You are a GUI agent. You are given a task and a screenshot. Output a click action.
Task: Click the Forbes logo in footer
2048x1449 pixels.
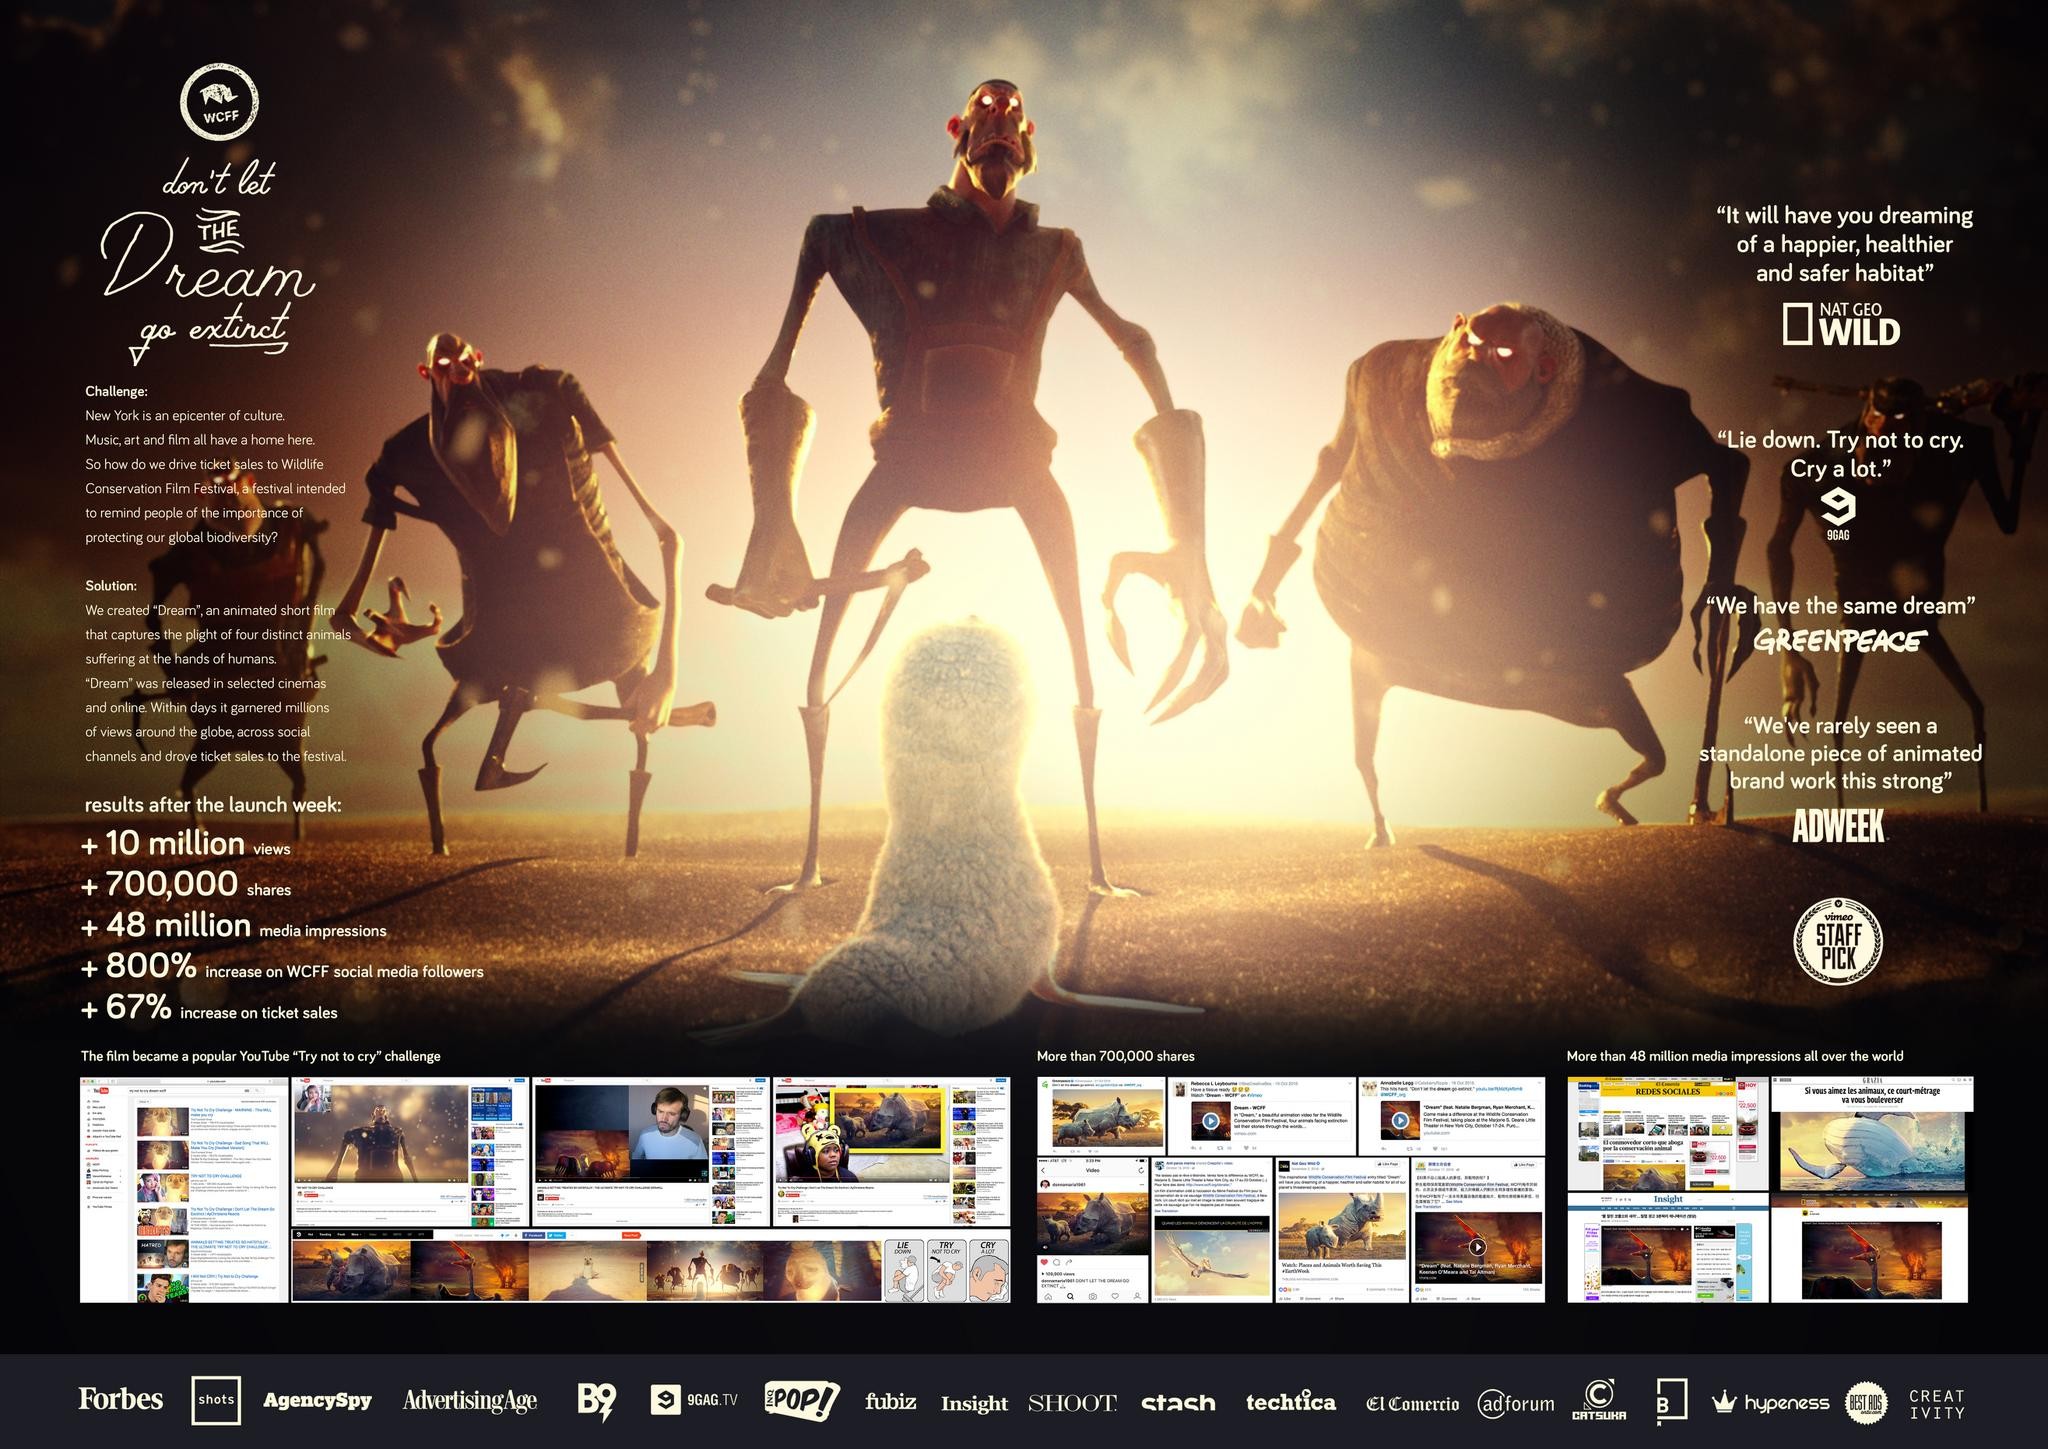tap(121, 1399)
